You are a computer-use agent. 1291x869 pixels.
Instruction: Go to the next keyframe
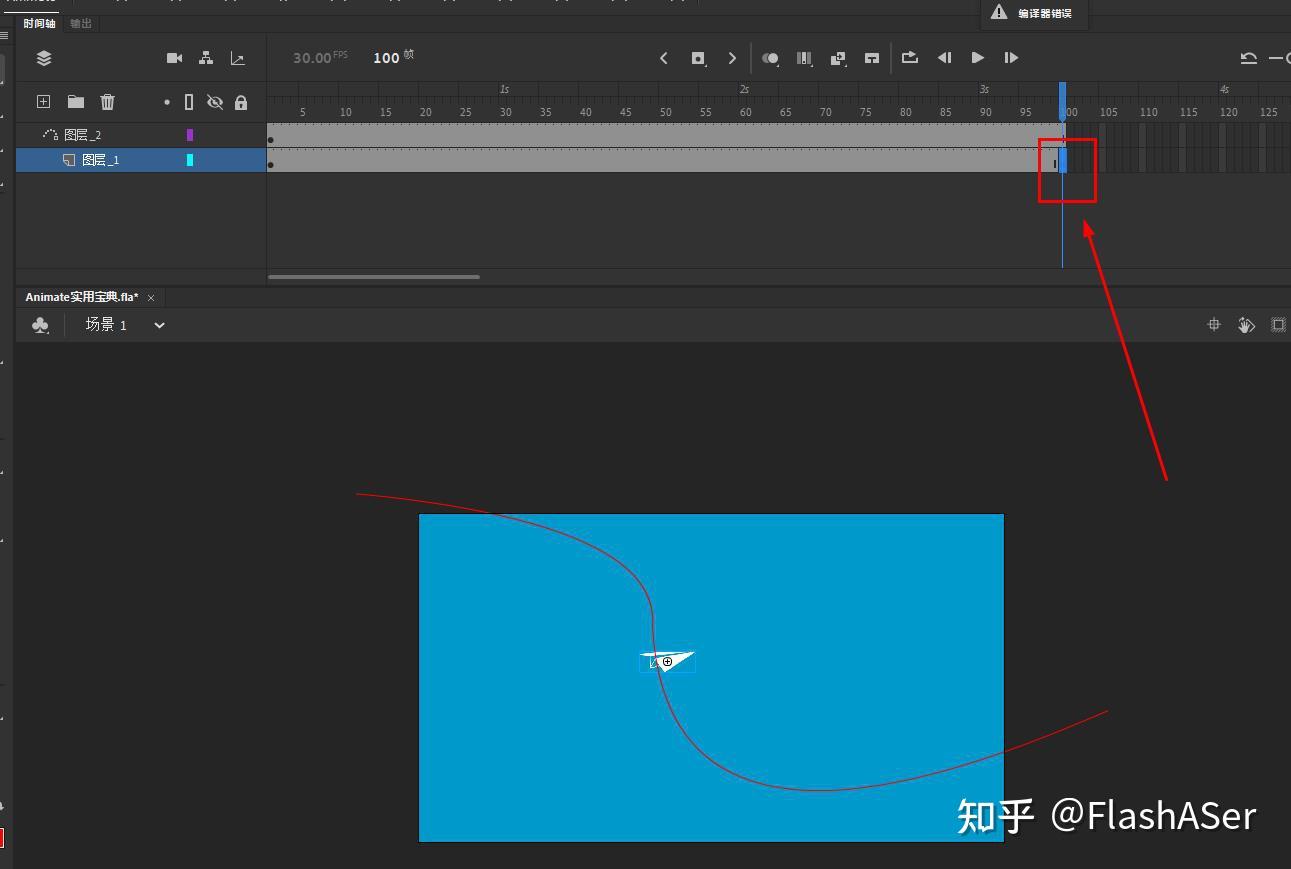[732, 58]
